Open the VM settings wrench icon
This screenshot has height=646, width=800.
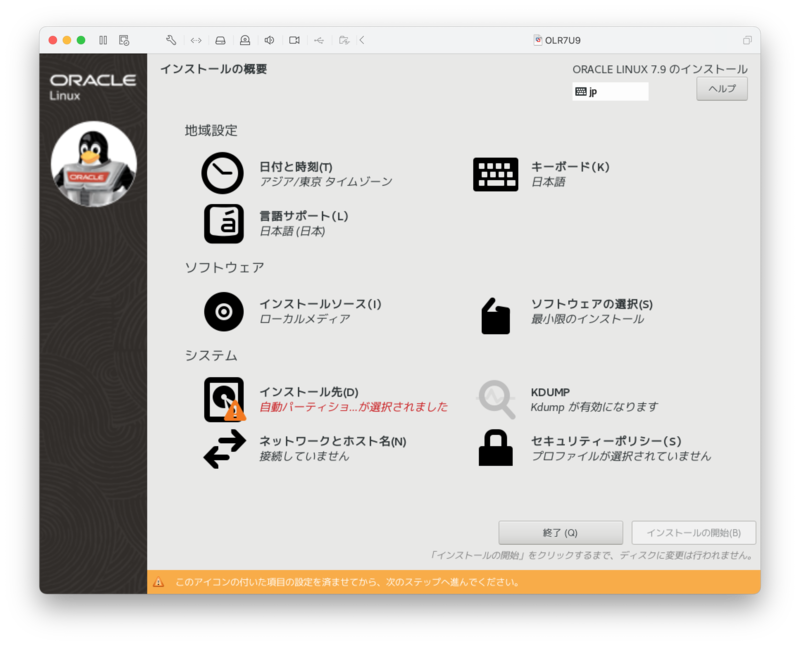(x=171, y=40)
